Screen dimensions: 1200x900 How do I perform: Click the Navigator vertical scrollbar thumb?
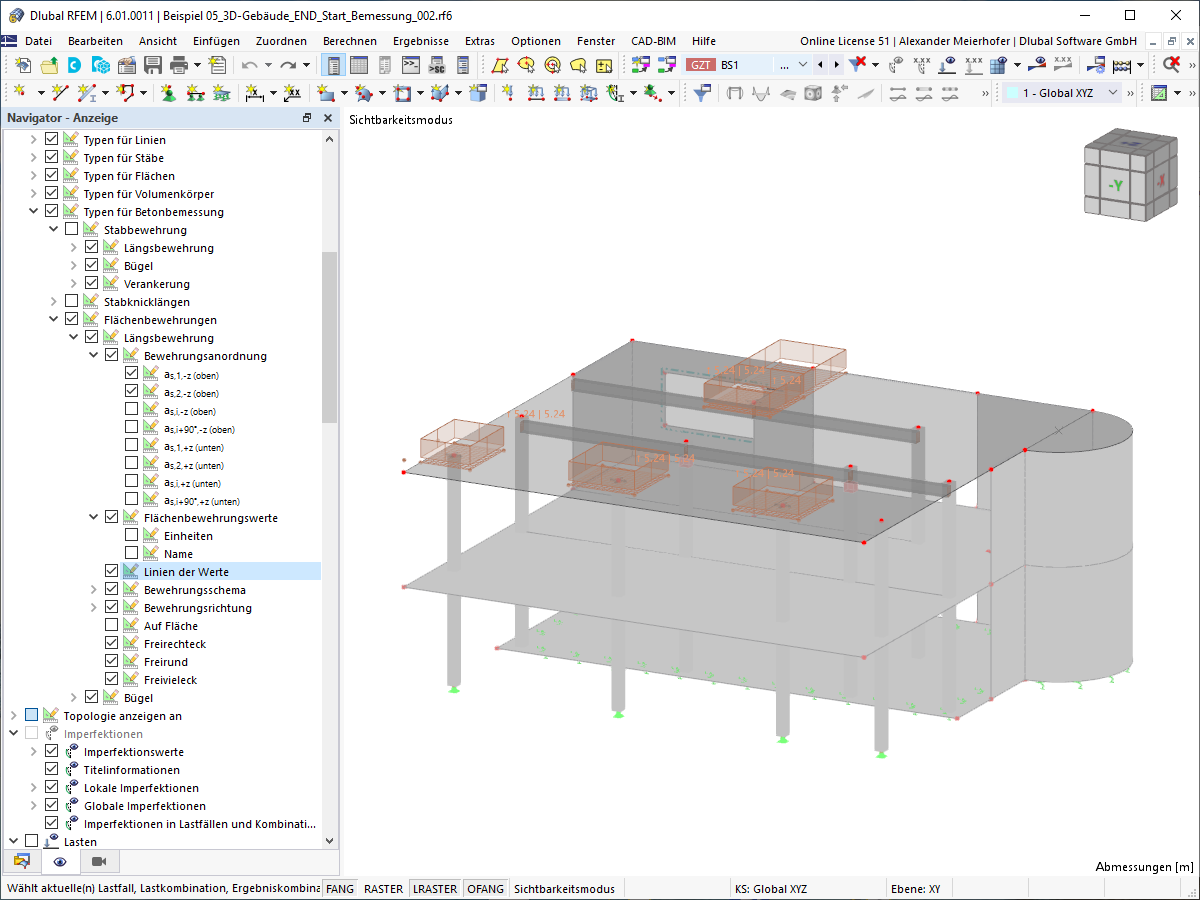(330, 338)
